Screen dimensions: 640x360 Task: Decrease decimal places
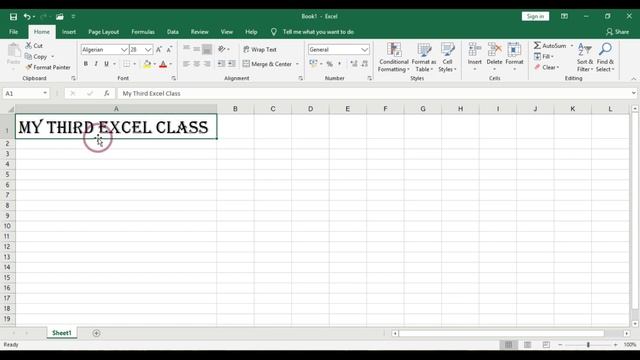[x=364, y=64]
